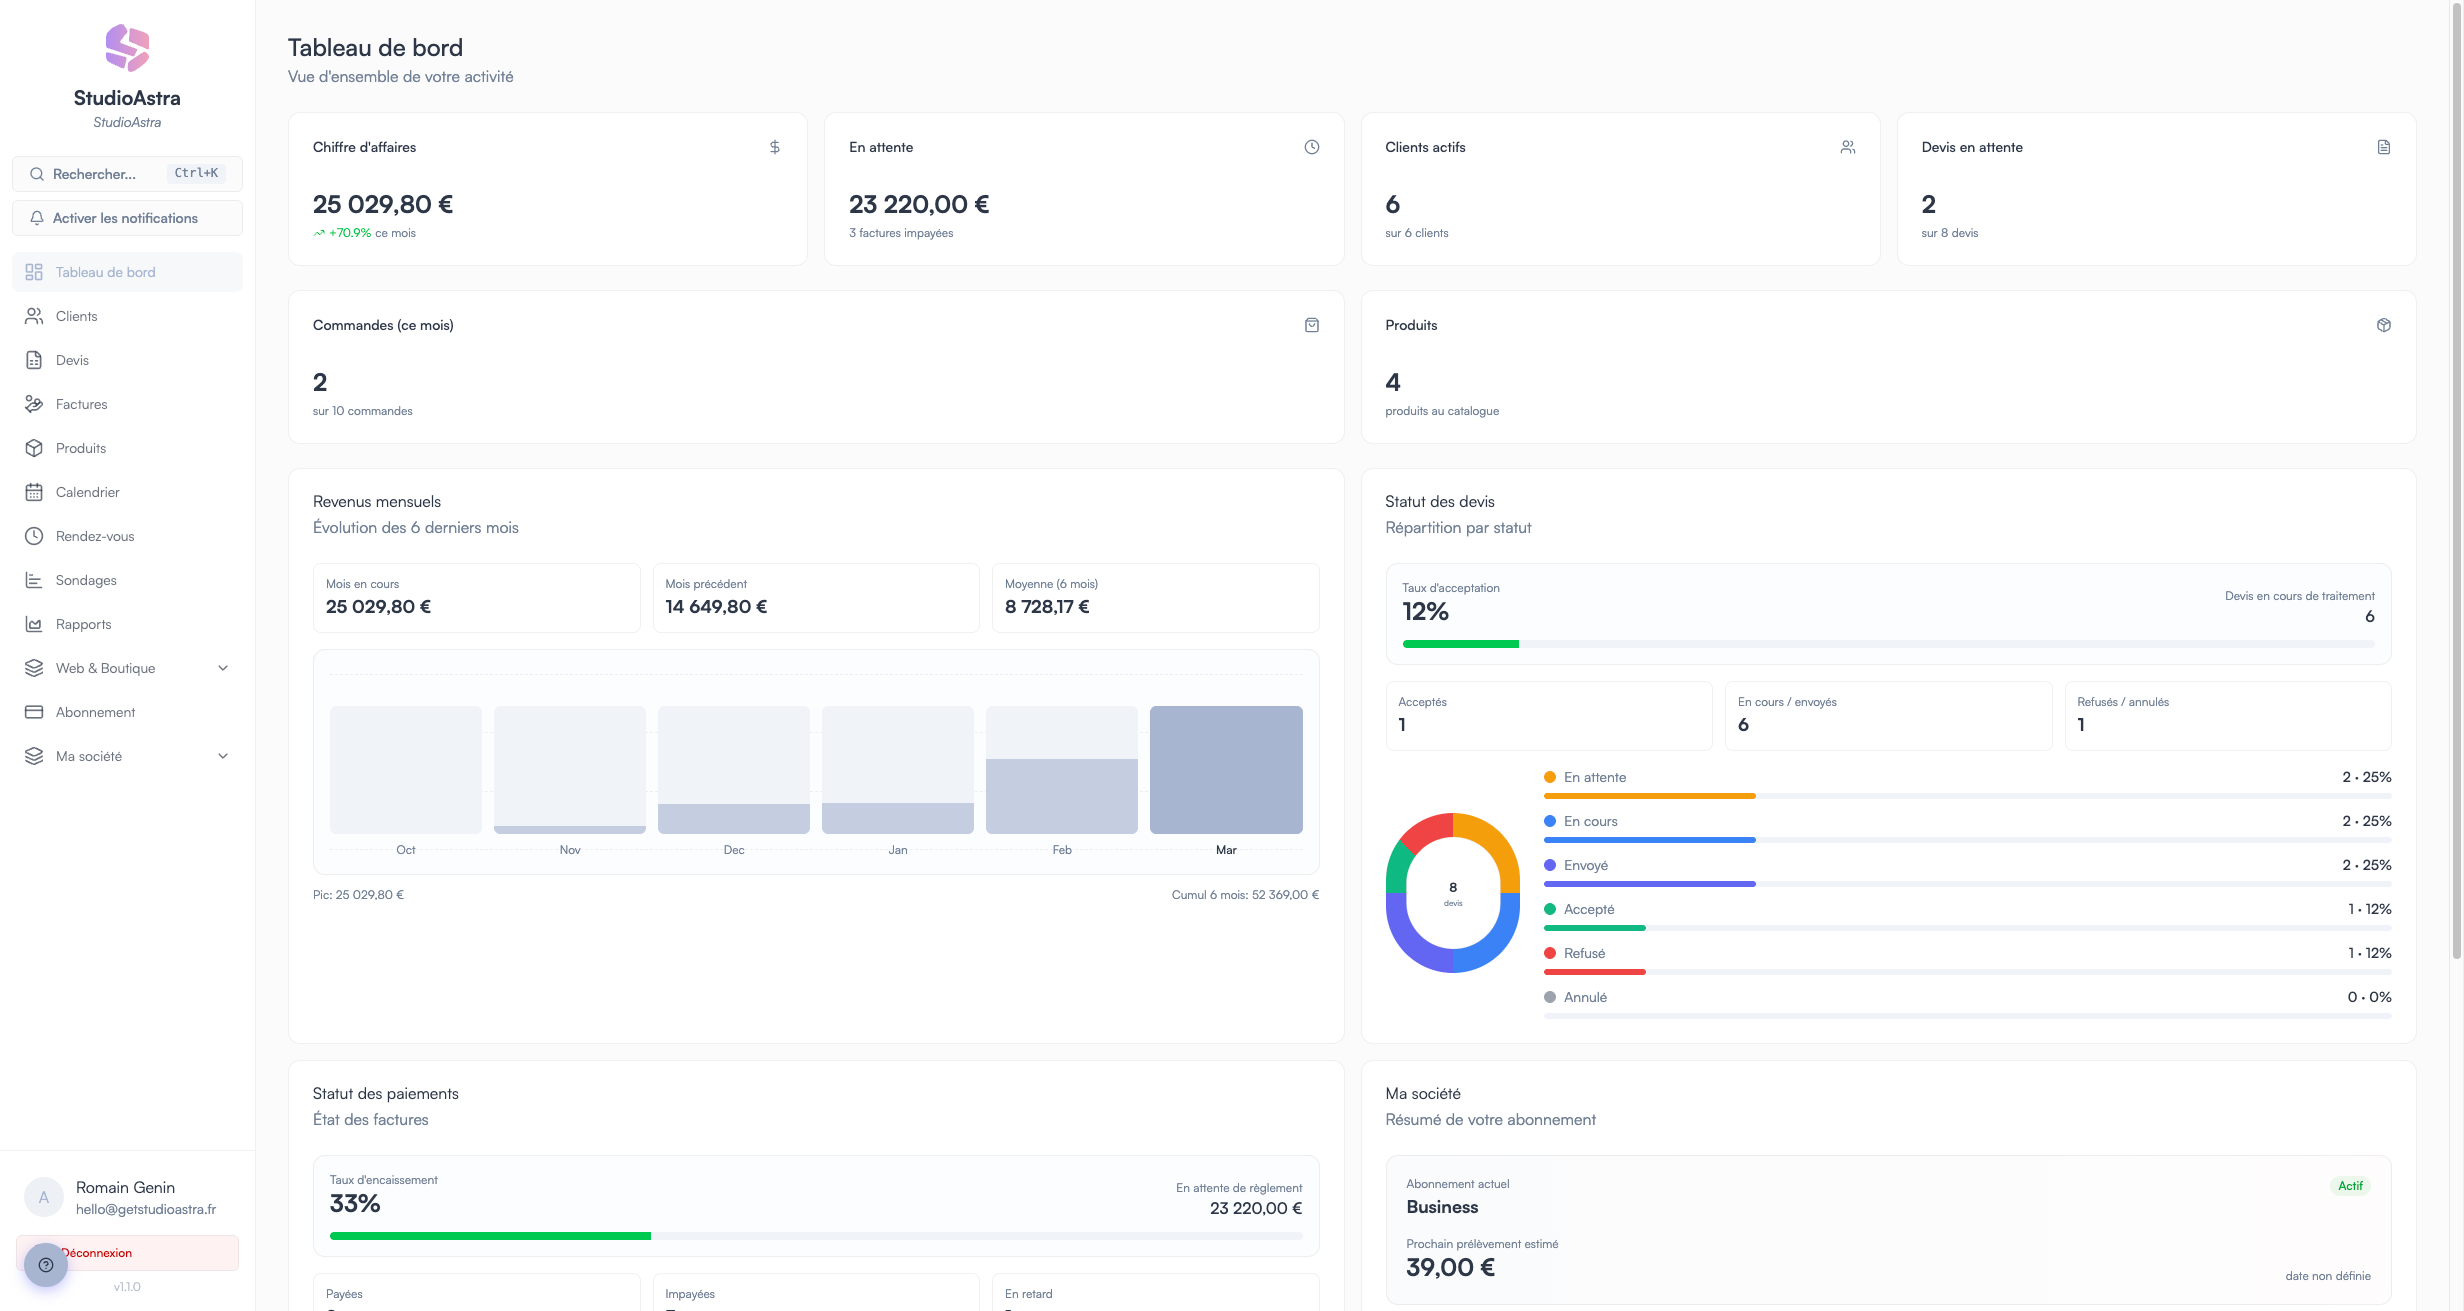Expand the Web & Boutique submenu chevron

(x=223, y=668)
